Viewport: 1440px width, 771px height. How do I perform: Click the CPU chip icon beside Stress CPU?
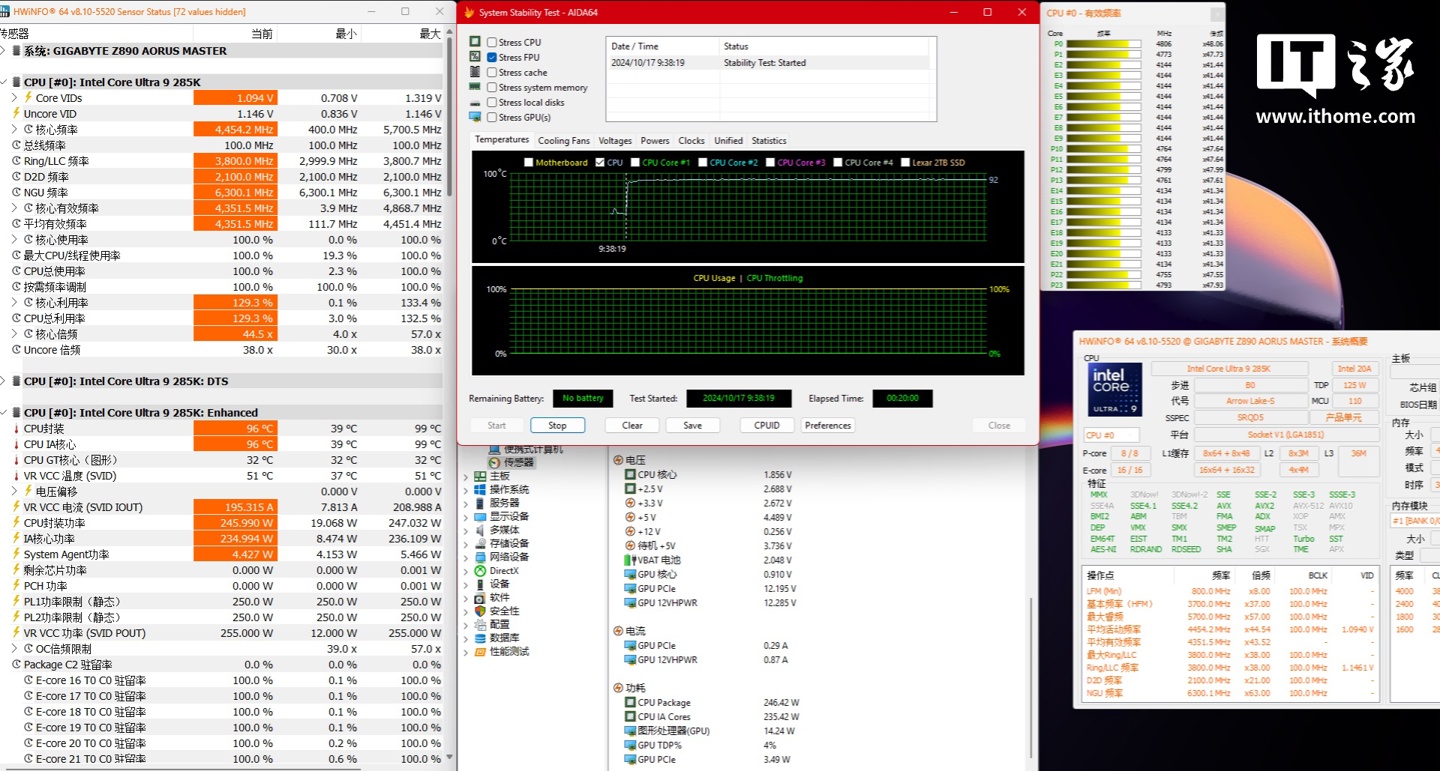click(476, 42)
